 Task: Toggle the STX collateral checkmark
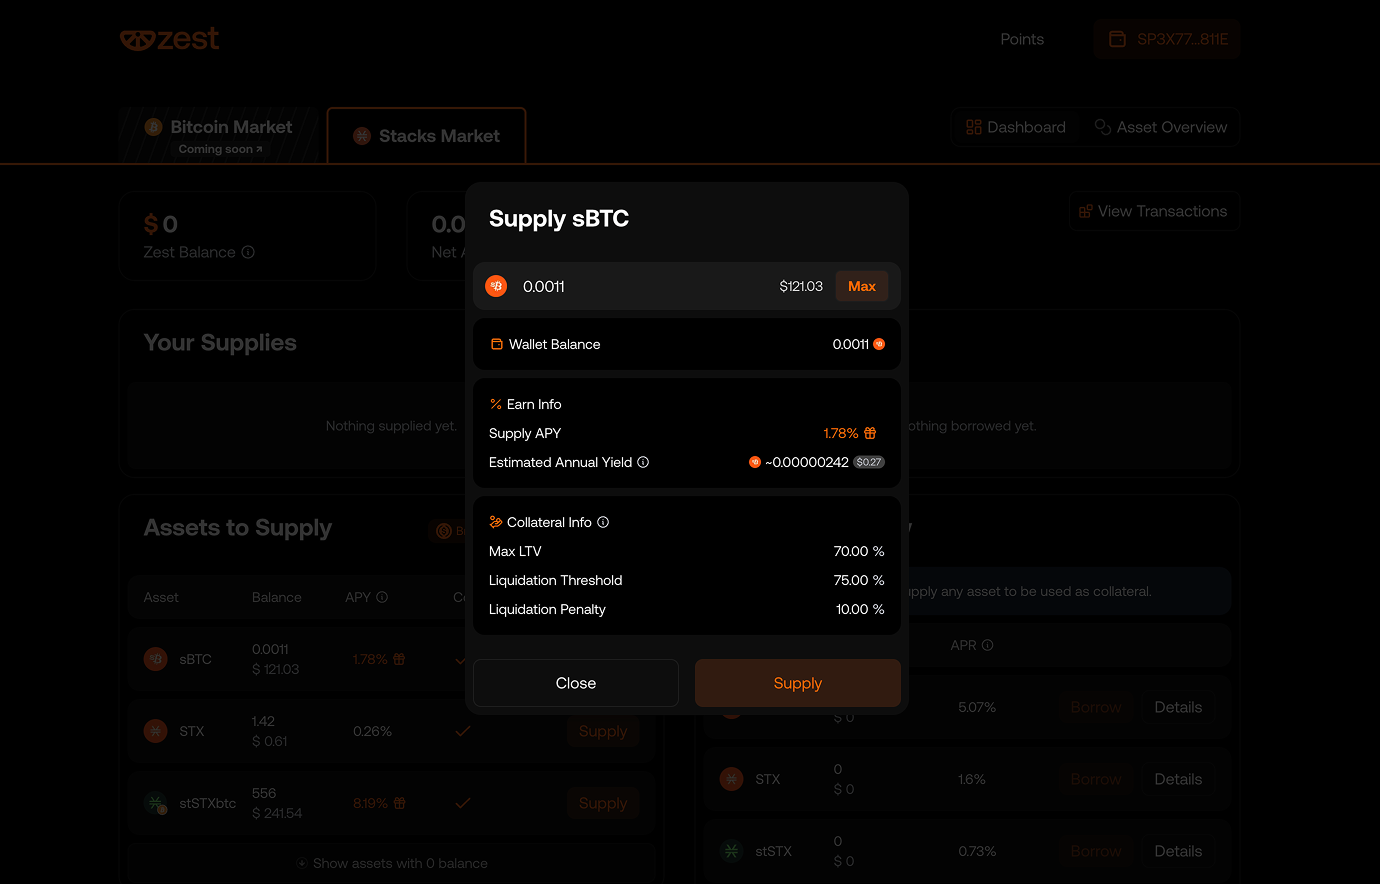click(463, 731)
